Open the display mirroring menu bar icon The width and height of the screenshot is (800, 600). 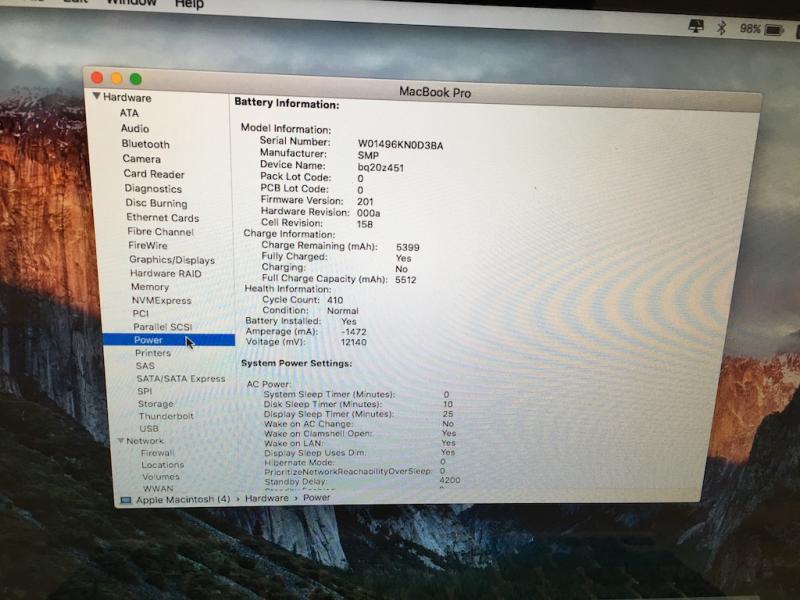(x=696, y=26)
